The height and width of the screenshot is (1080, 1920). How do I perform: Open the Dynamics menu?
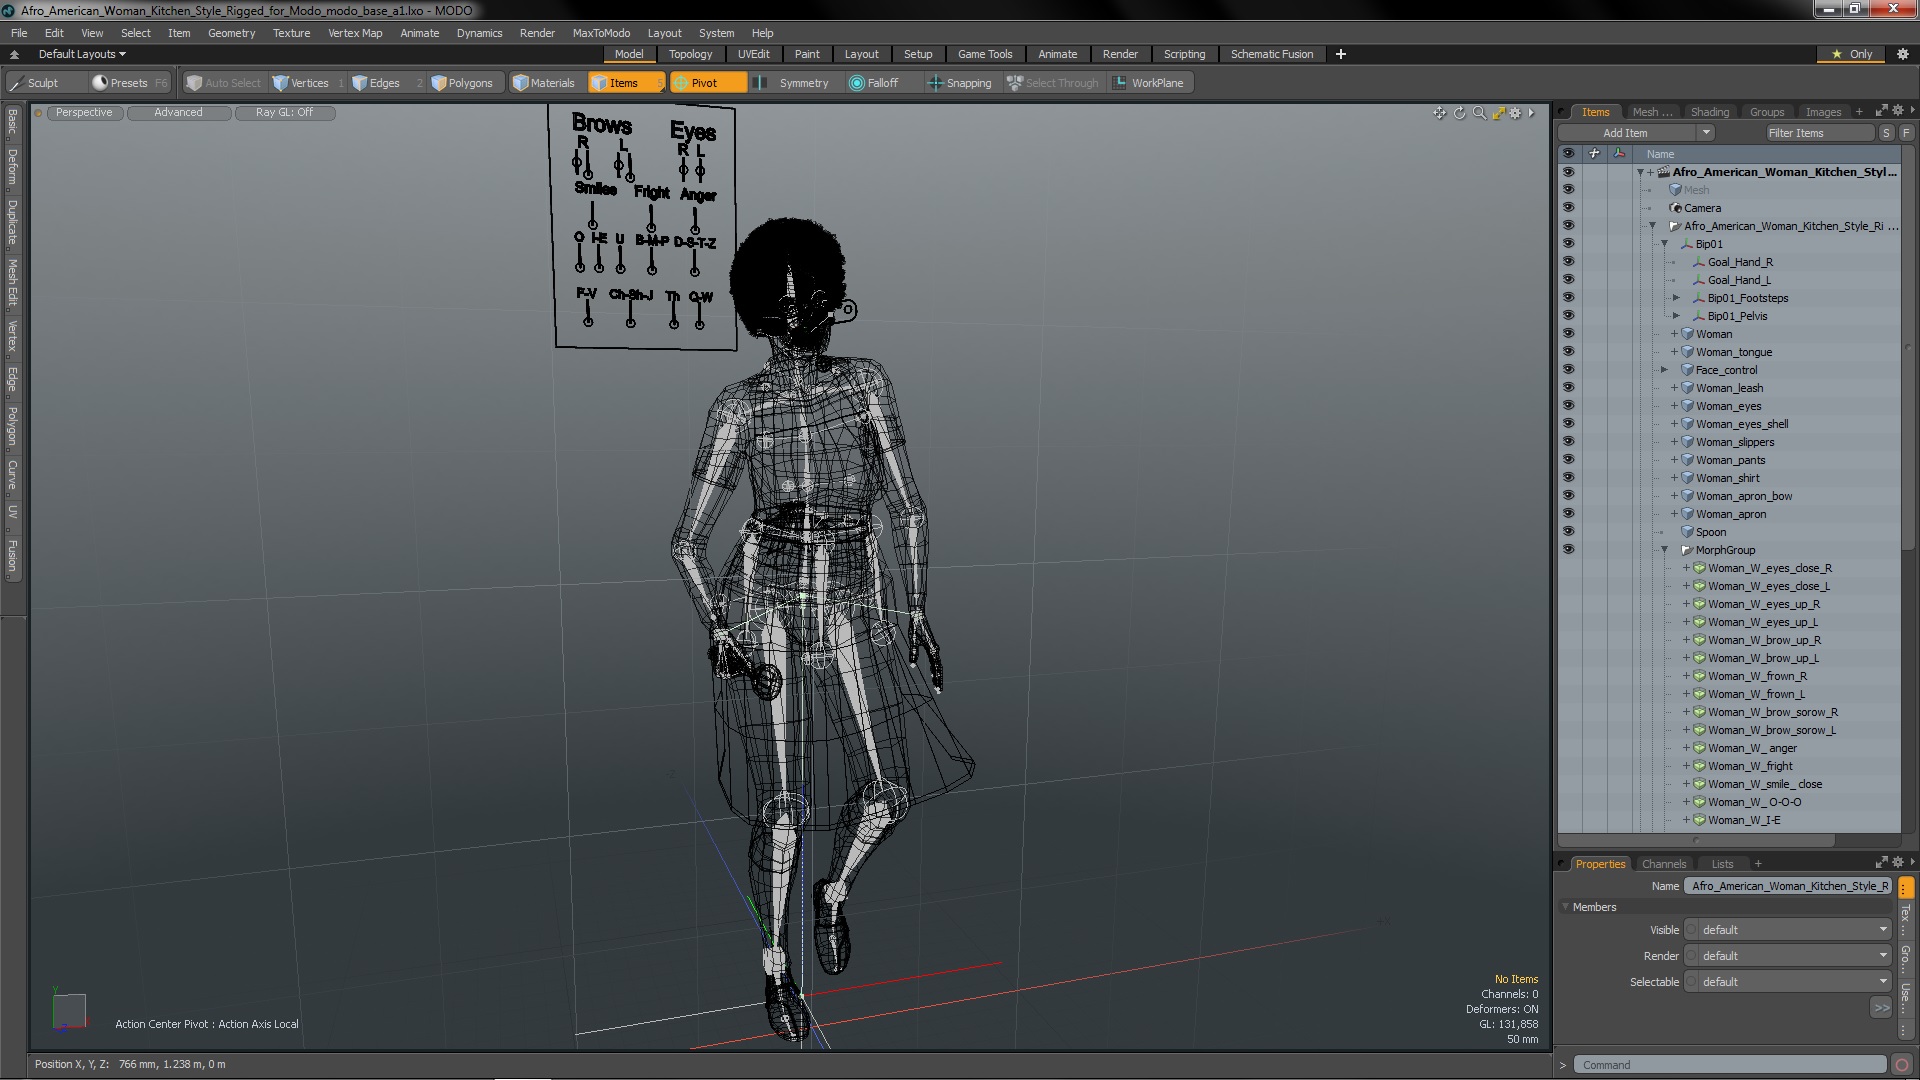click(479, 33)
